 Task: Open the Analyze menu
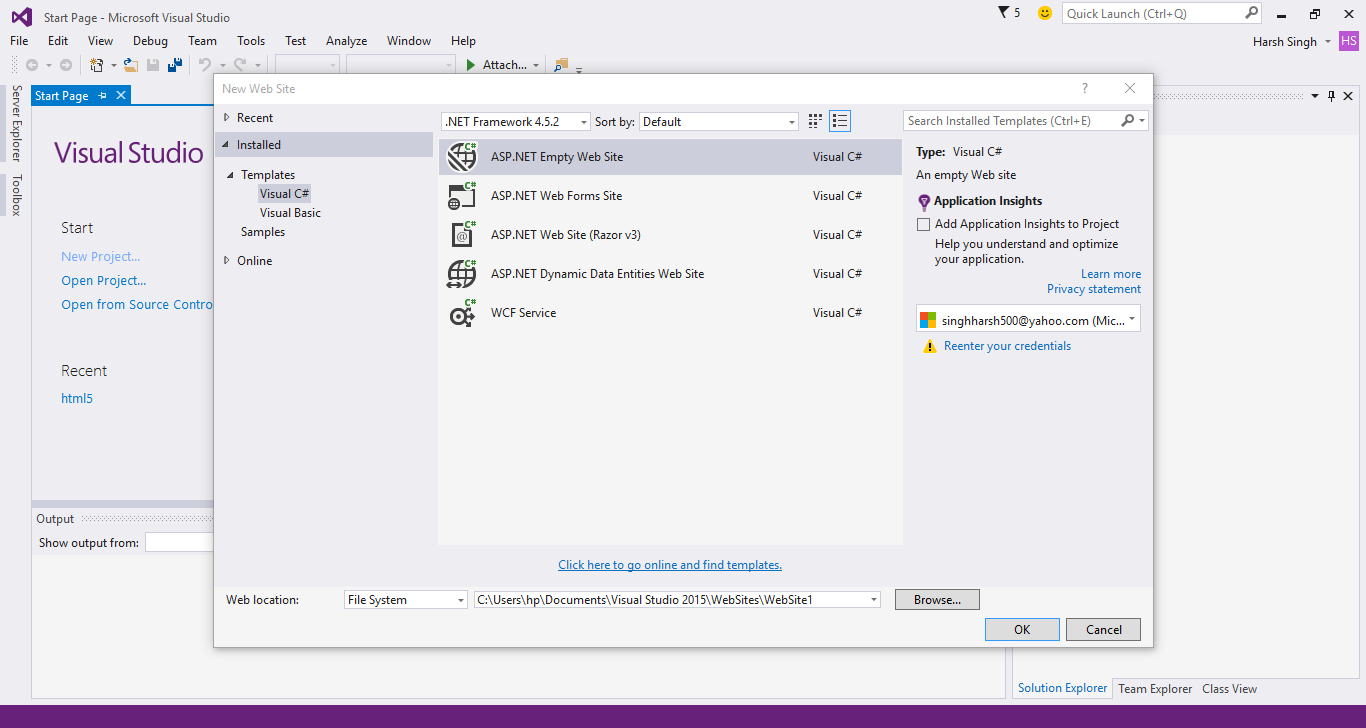[346, 41]
